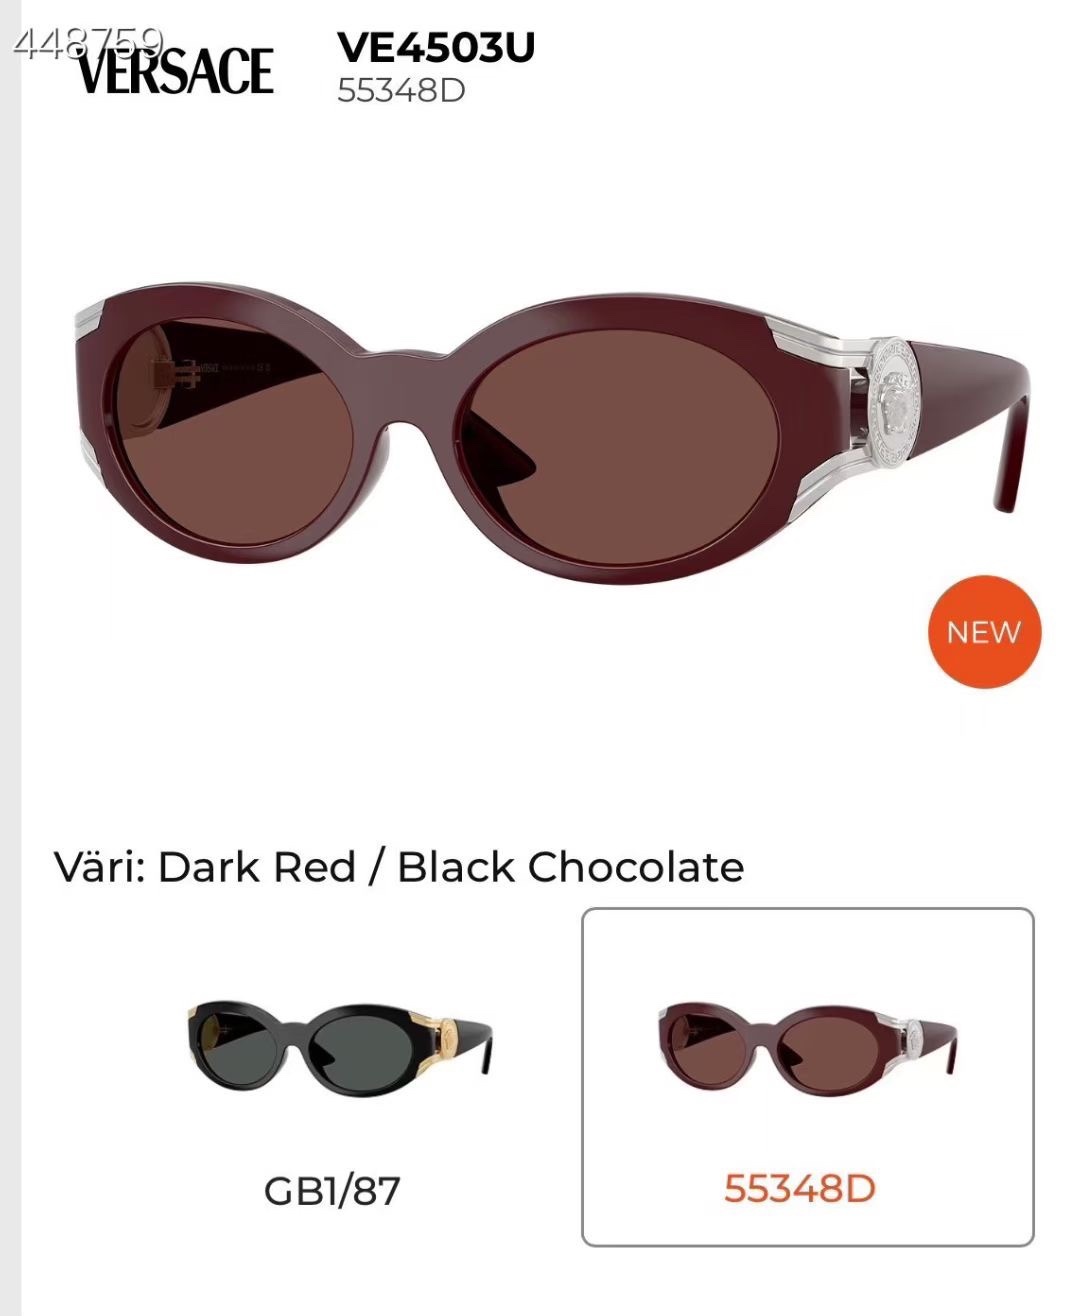
Task: Click the orange 55348D color code label
Action: pyautogui.click(x=800, y=1188)
